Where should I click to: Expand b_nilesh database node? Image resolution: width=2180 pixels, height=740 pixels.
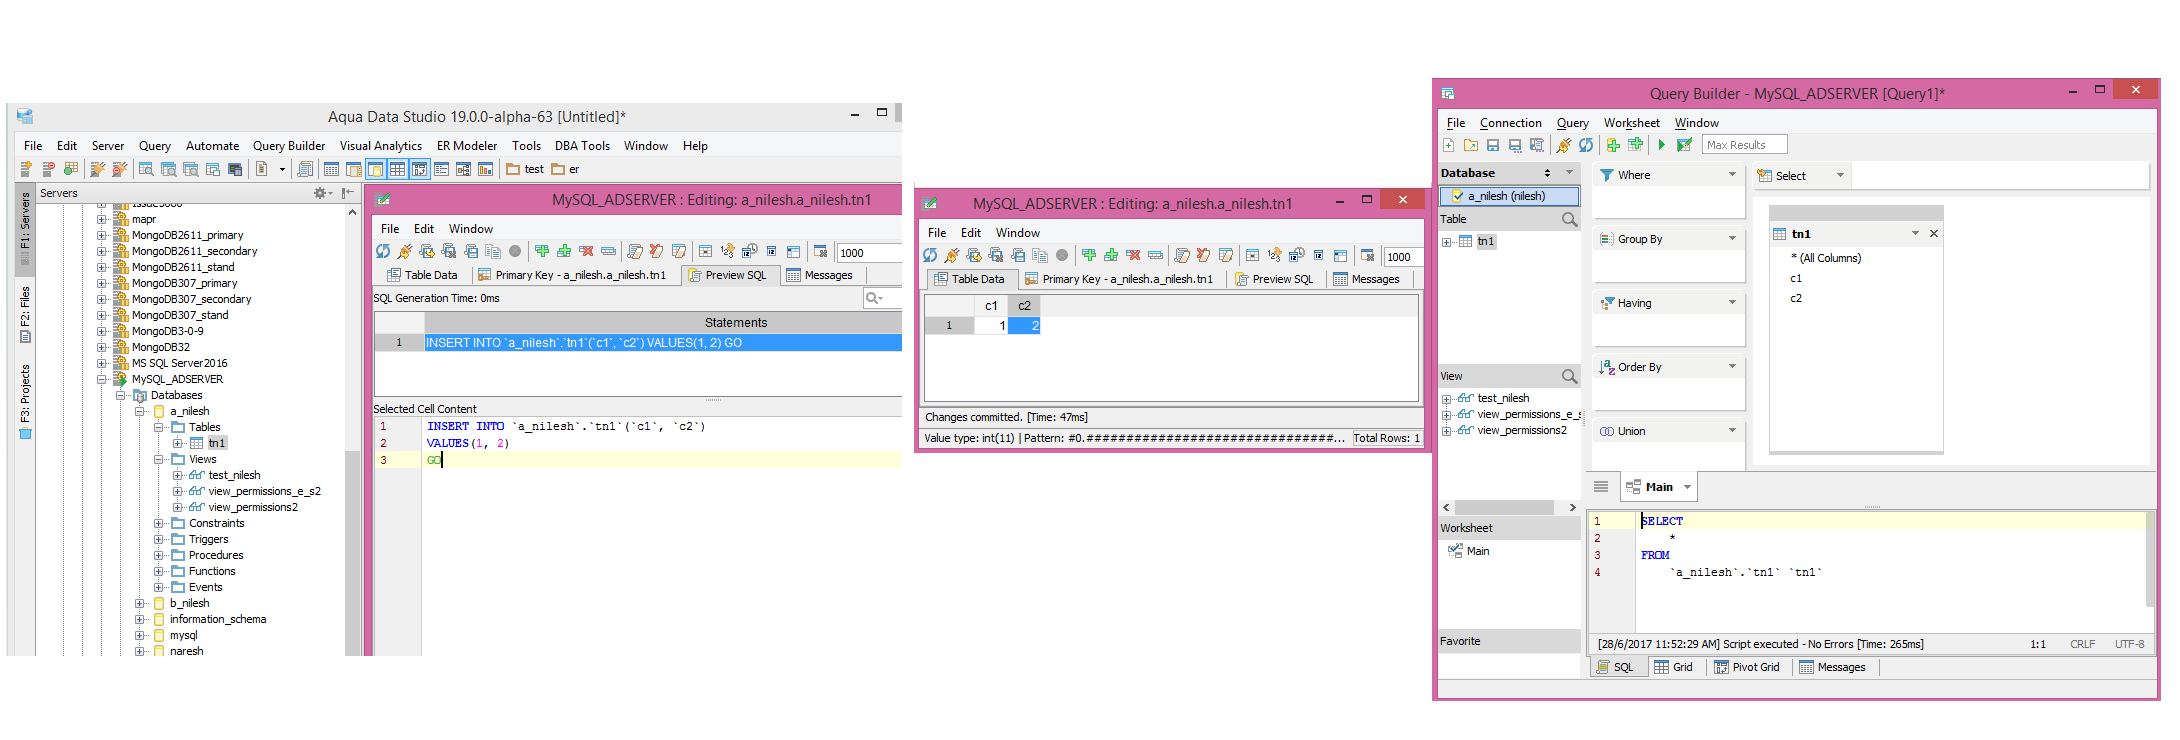tap(140, 603)
